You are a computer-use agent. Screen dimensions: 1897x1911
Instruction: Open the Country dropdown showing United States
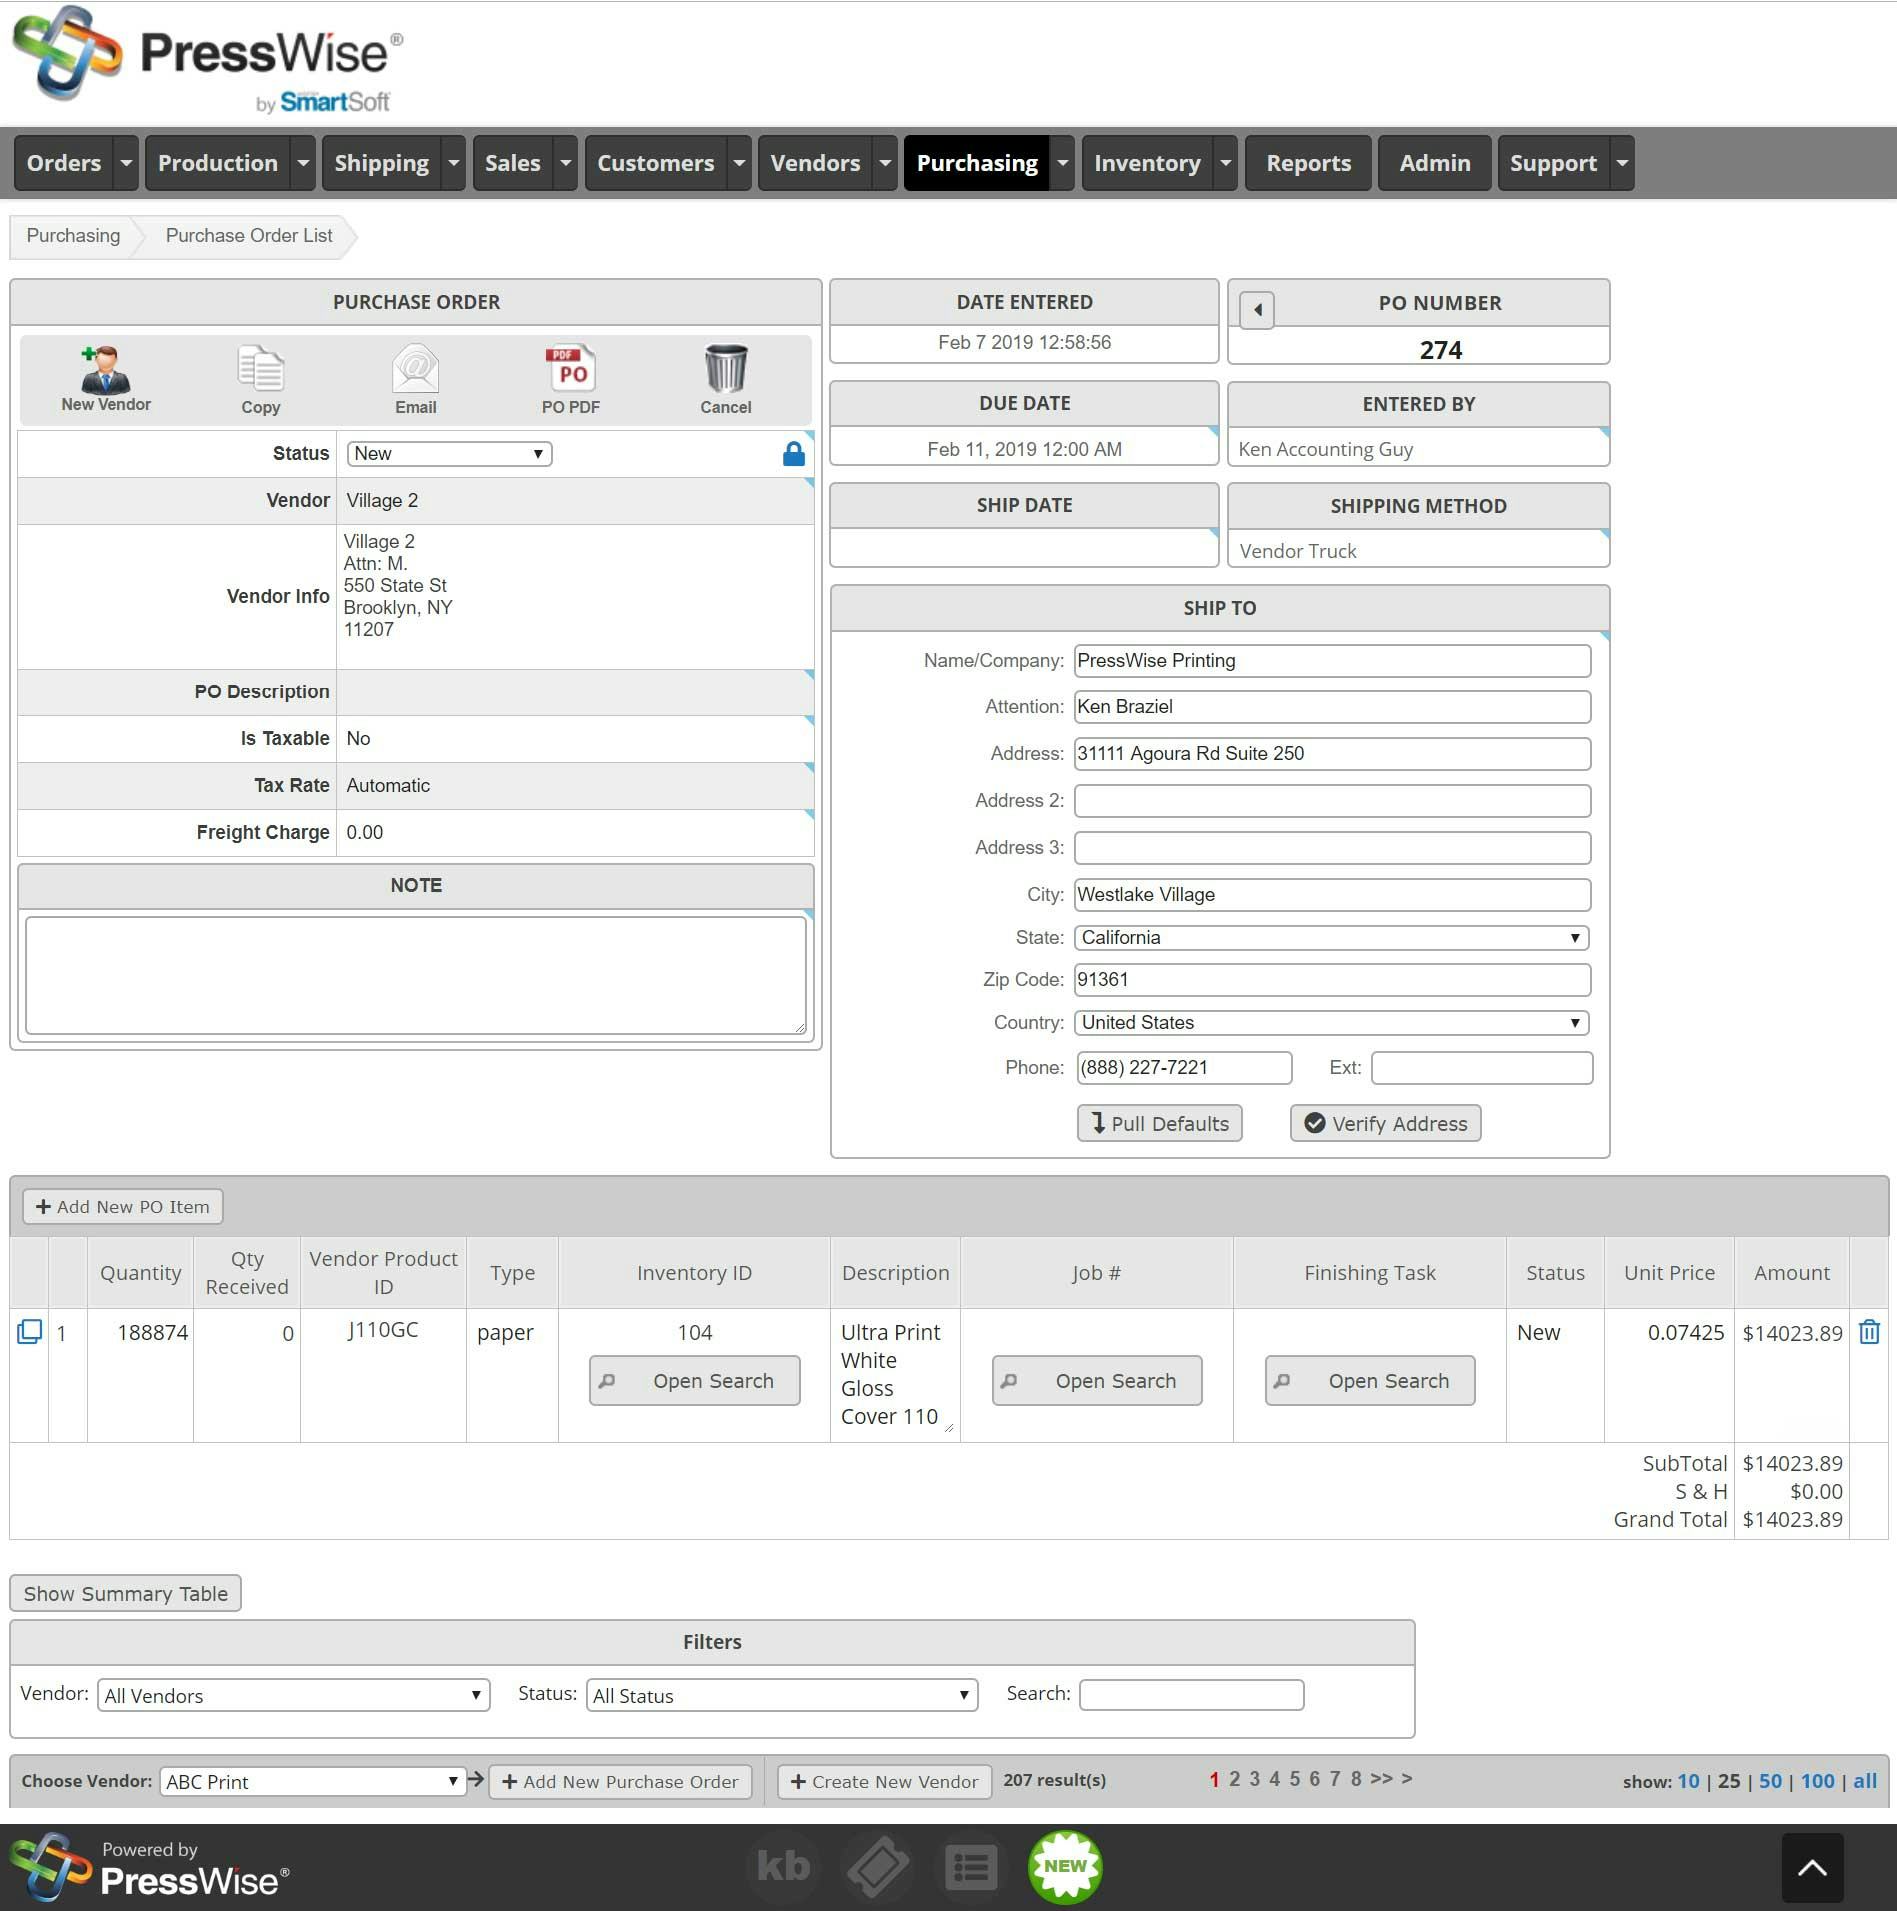click(x=1331, y=1023)
